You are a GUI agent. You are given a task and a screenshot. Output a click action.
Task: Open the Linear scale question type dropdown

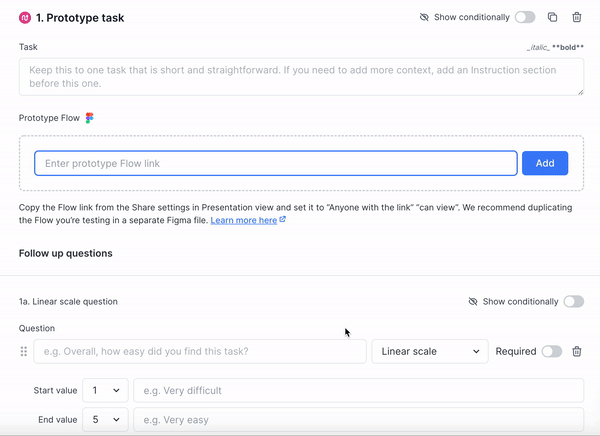point(429,352)
